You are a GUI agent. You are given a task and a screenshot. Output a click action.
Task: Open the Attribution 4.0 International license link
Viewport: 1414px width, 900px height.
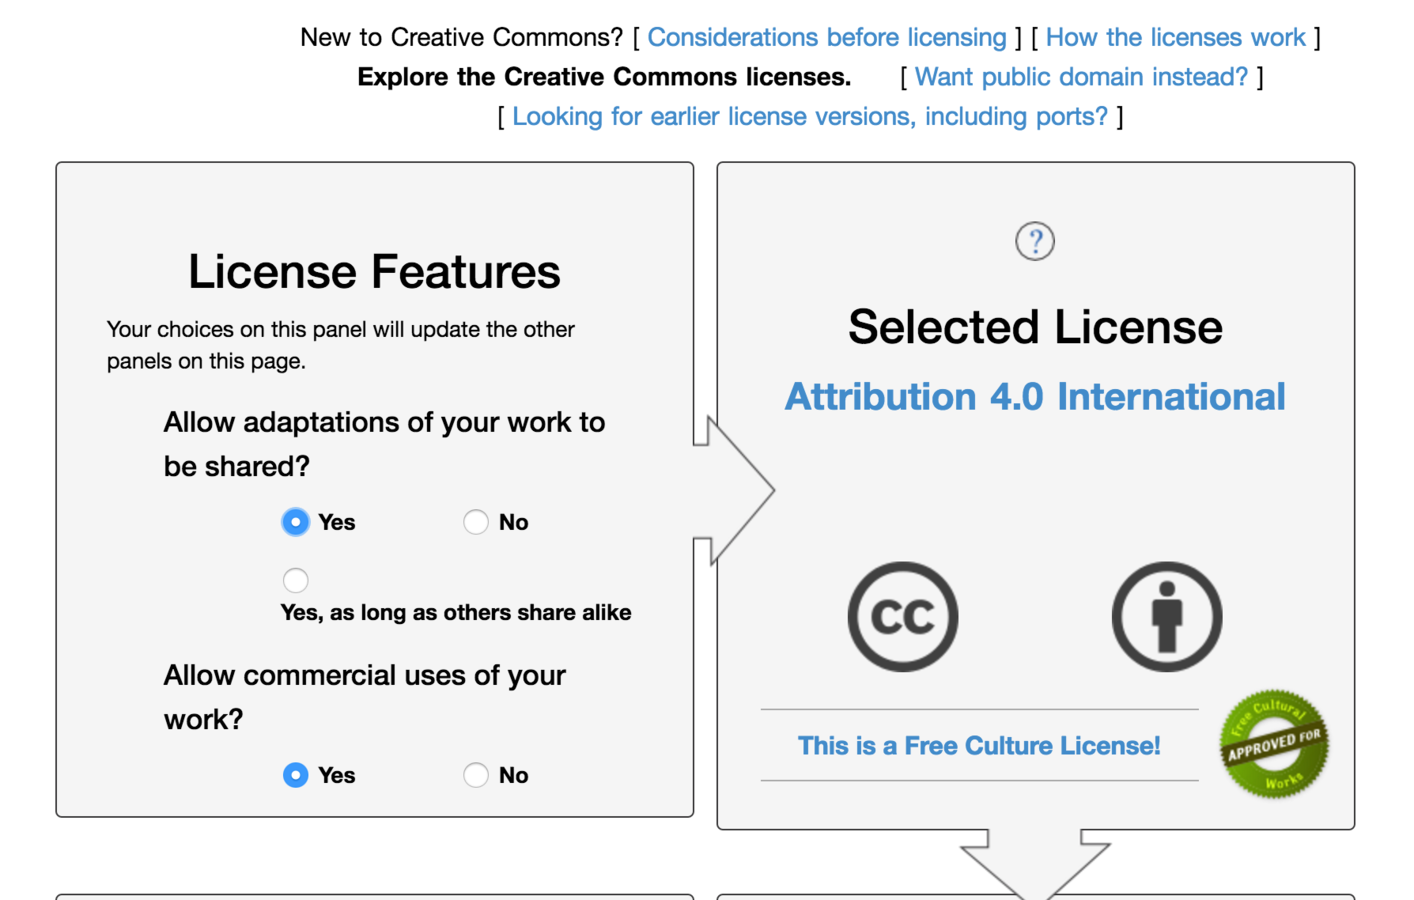pos(1035,397)
